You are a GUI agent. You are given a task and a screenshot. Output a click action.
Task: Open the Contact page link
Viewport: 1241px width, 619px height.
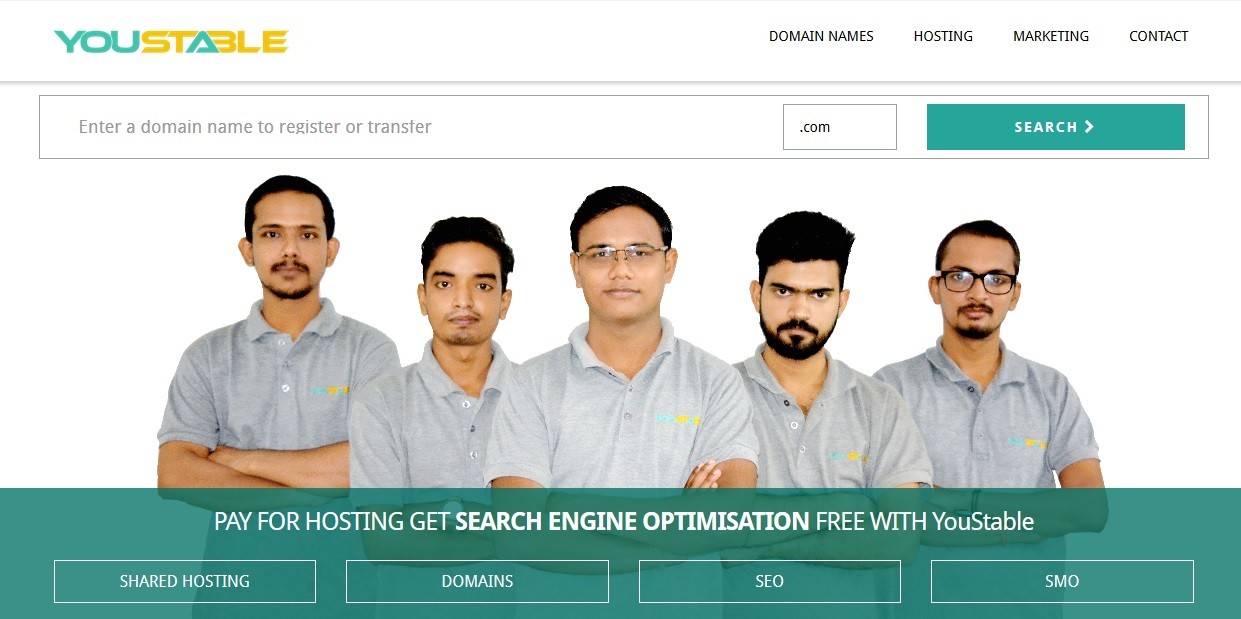[1158, 36]
